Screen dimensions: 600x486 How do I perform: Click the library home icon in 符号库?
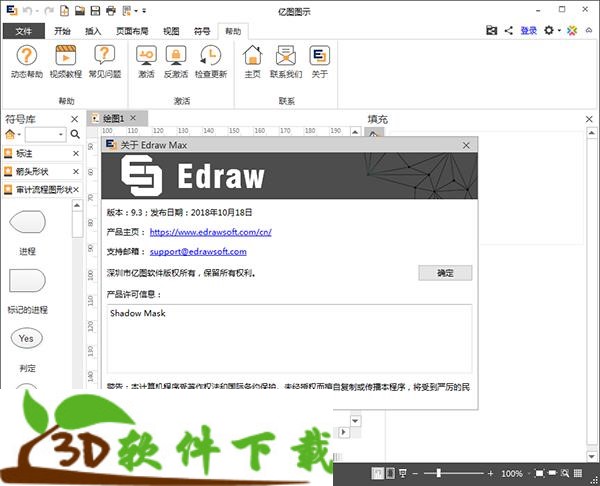pyautogui.click(x=10, y=134)
